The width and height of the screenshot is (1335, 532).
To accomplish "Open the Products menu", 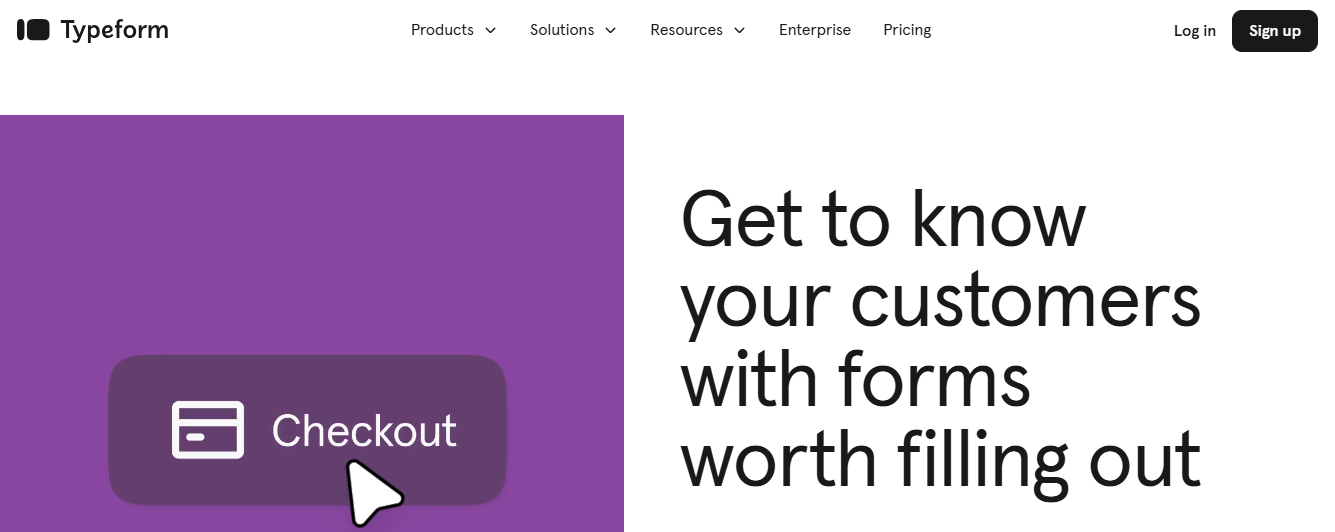I will [x=442, y=30].
